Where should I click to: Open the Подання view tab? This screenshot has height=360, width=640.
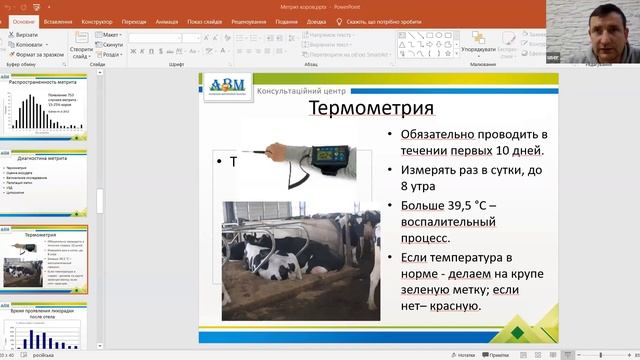click(286, 22)
